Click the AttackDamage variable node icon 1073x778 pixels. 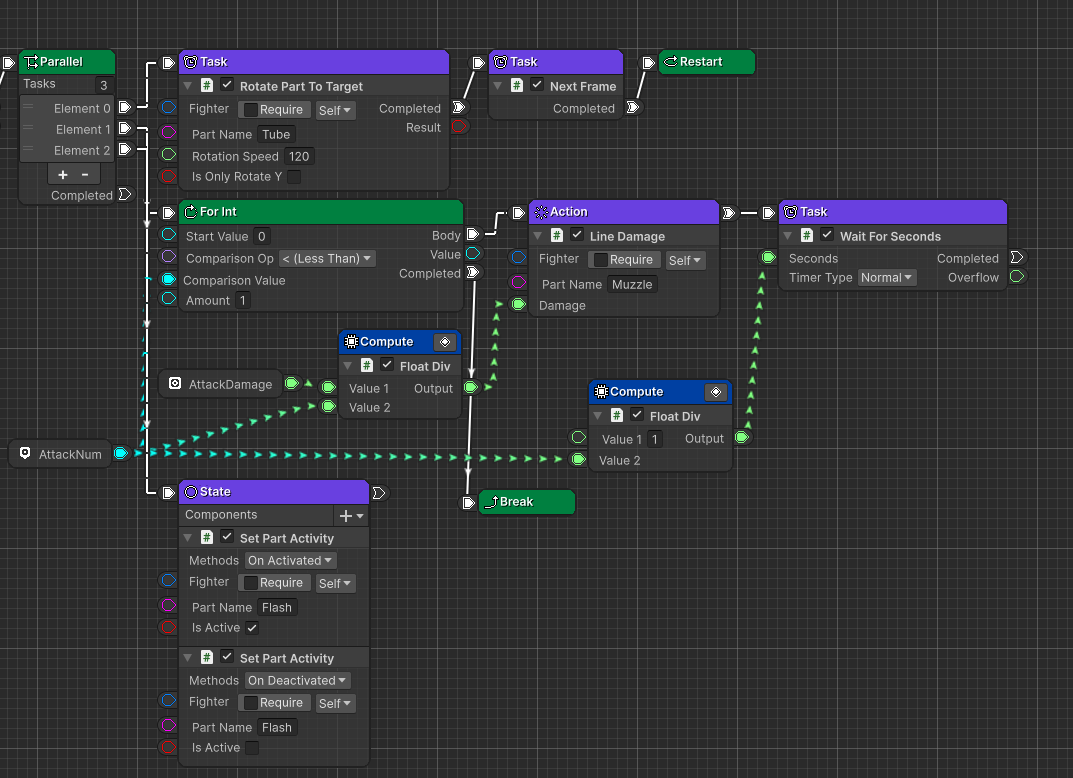(x=175, y=384)
